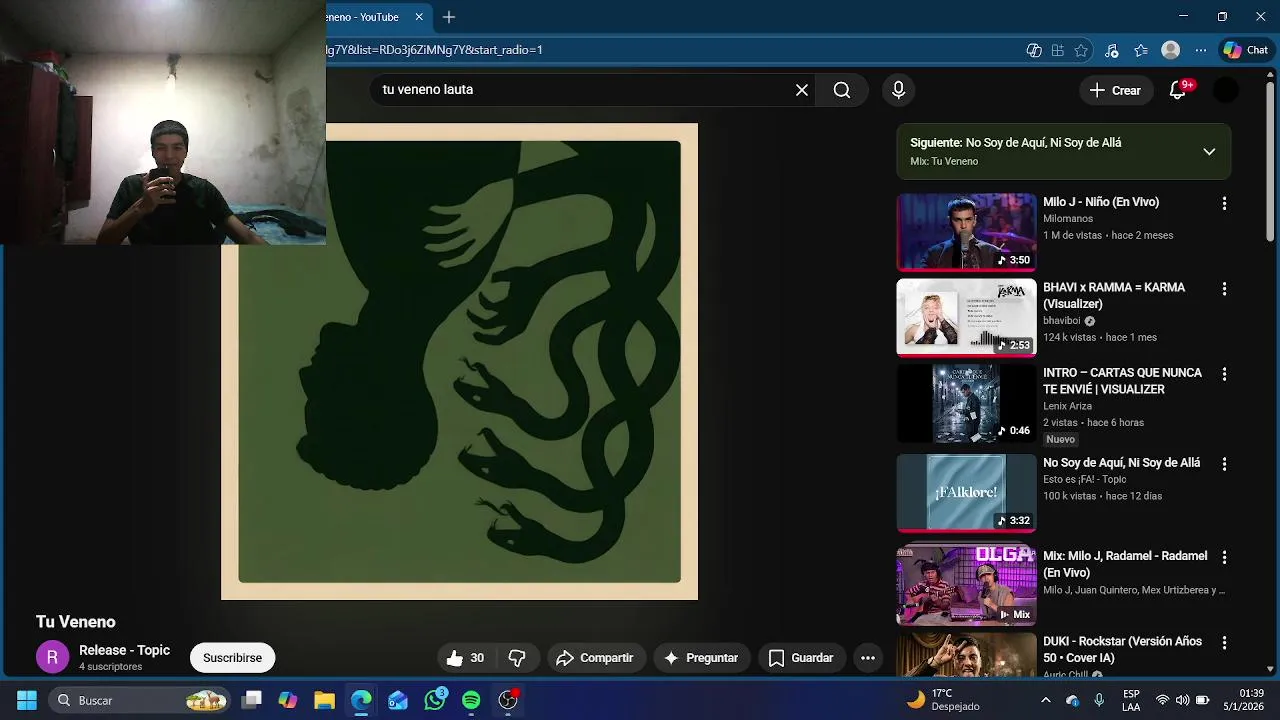1280x720 pixels.
Task: Open WhatsApp from the taskbar
Action: [x=435, y=700]
